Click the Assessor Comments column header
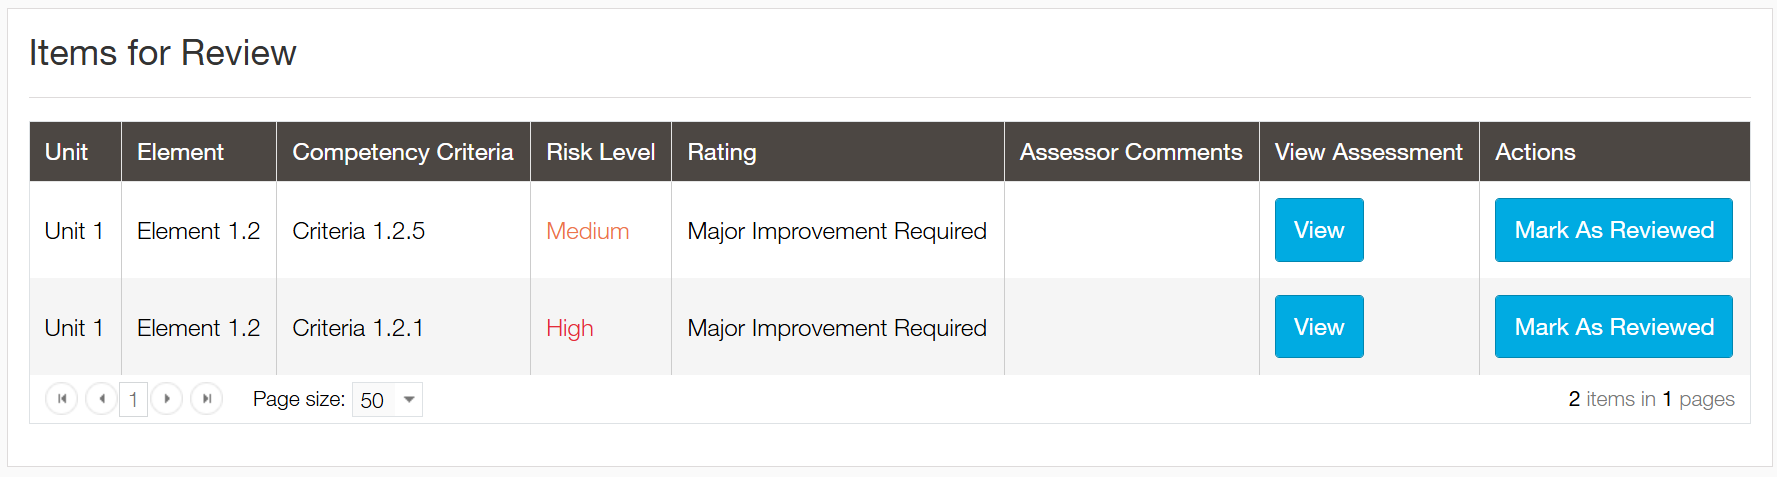Viewport: 1777px width, 477px height. pos(1131,152)
